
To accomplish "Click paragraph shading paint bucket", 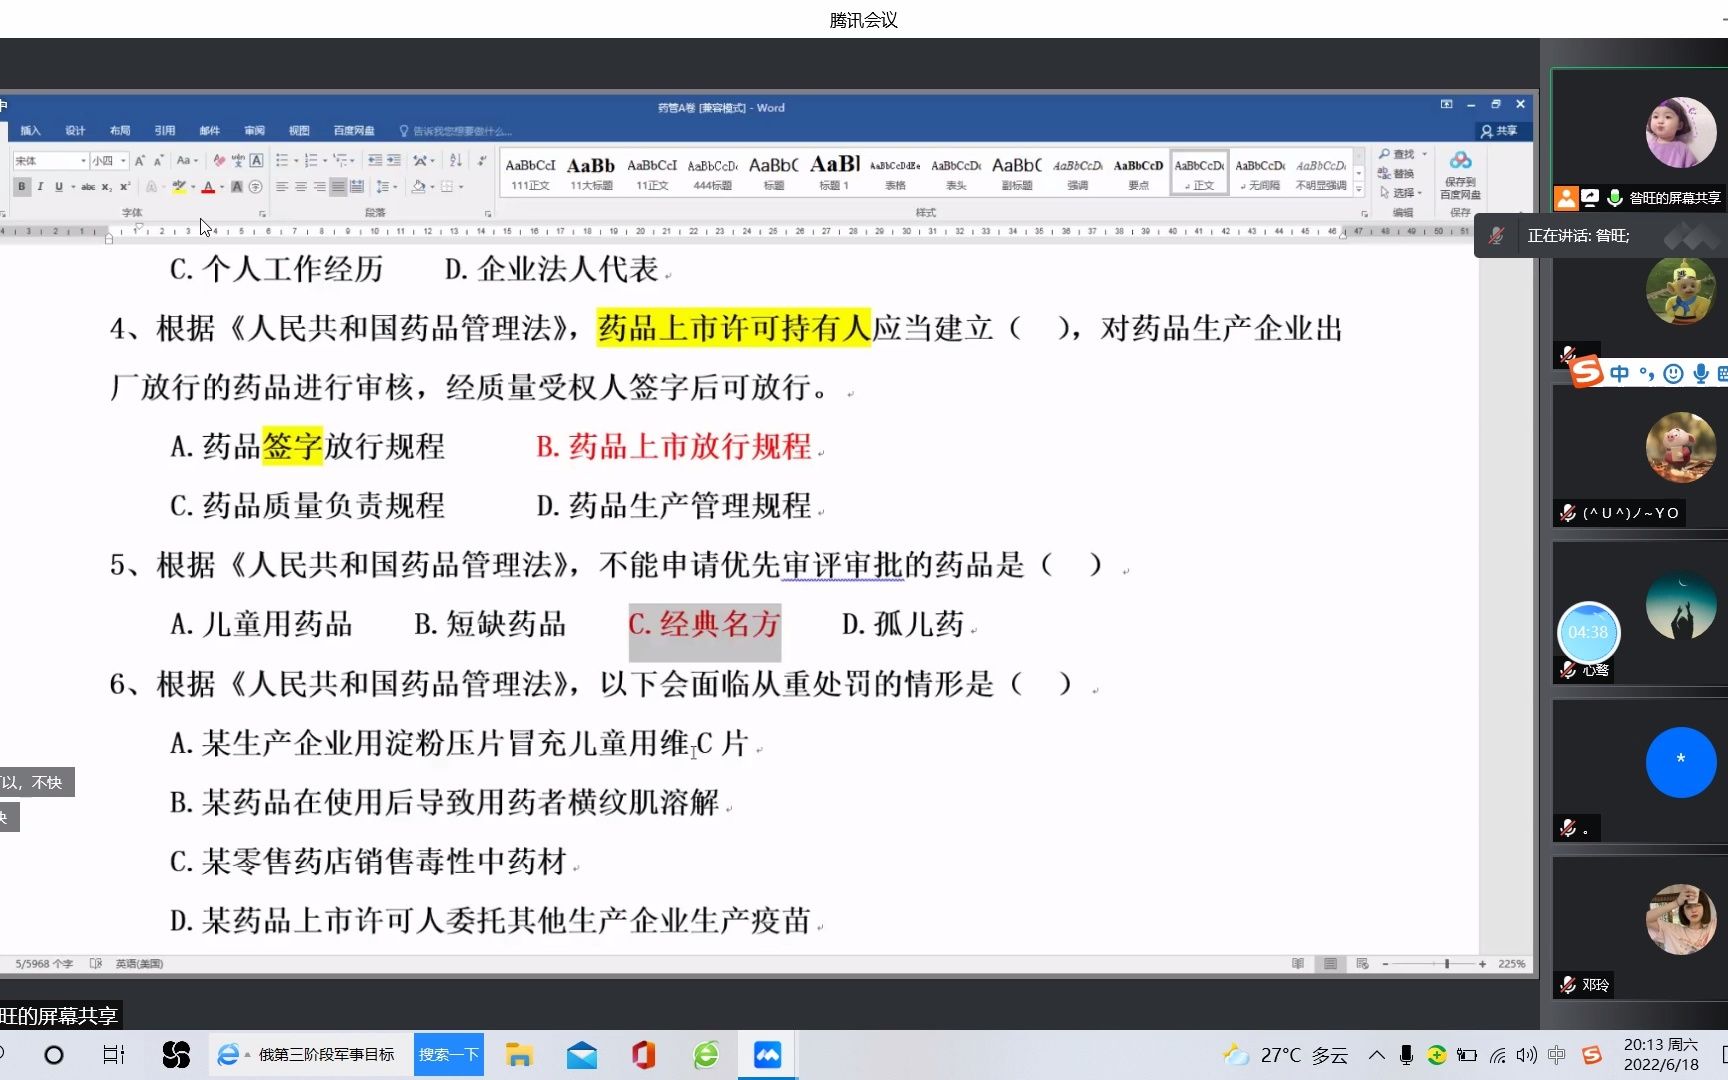I will 419,187.
